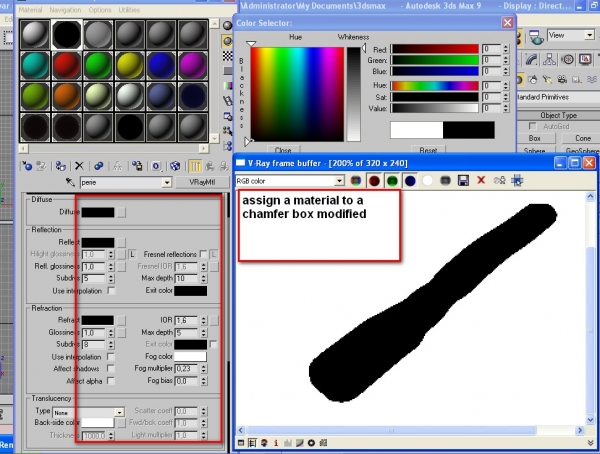Toggle blue channel in V-Ray frame buffer
600x454 pixels.
(x=410, y=181)
